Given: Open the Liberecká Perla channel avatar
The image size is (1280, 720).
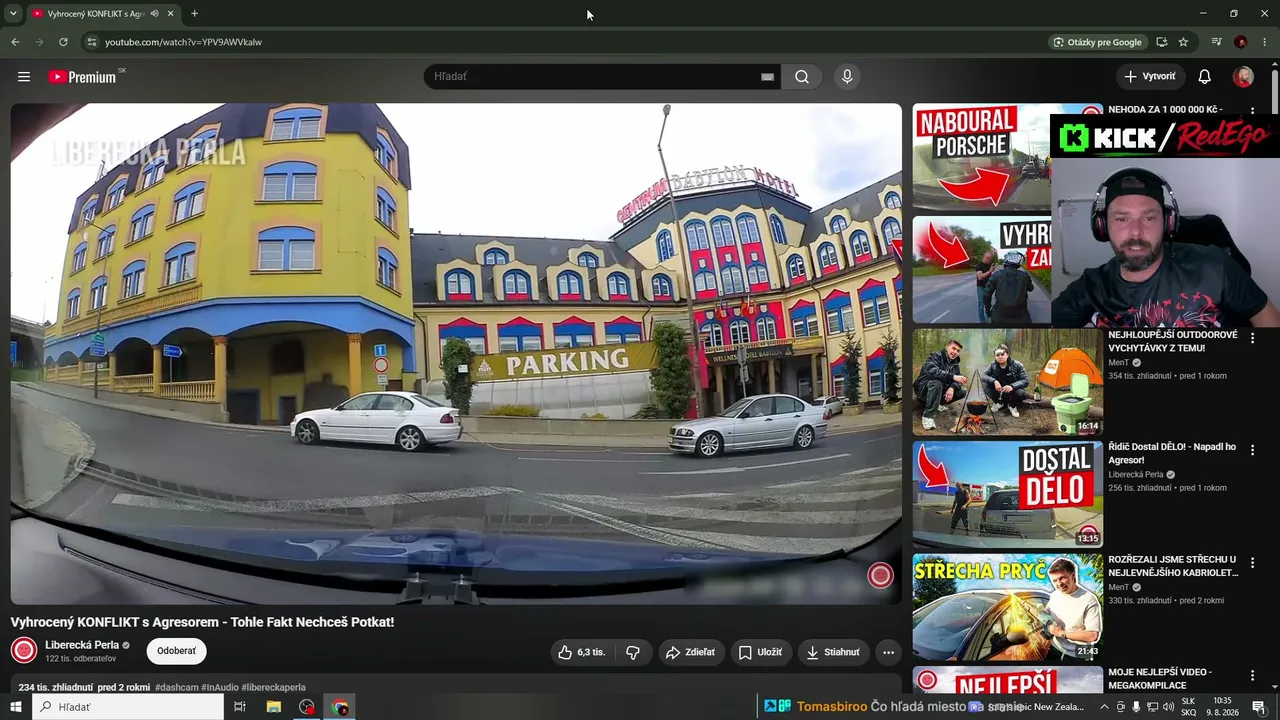Looking at the screenshot, I should click(x=24, y=651).
